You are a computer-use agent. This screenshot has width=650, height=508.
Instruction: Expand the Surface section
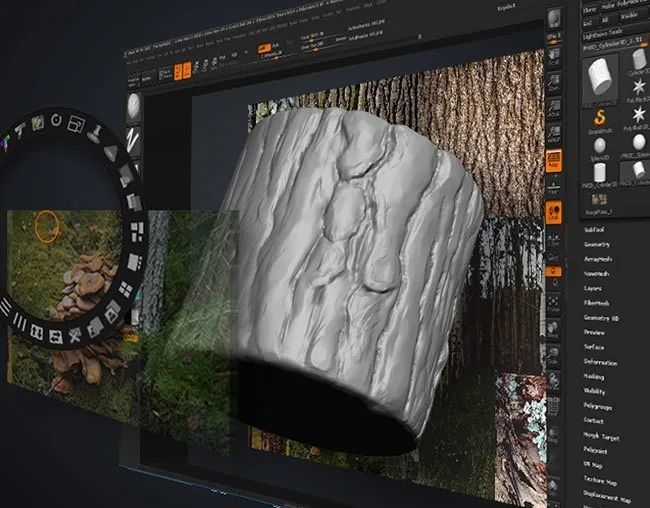click(594, 347)
